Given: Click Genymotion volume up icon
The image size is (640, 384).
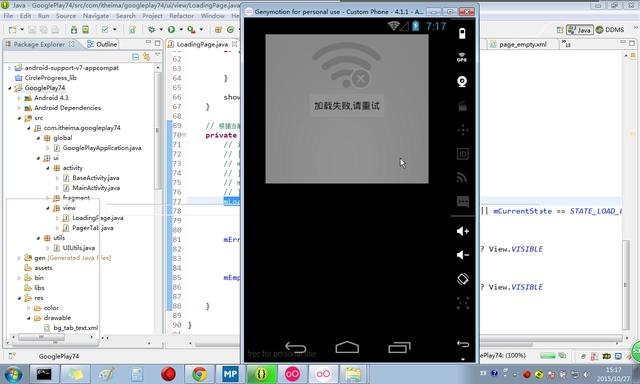Looking at the screenshot, I should click(x=462, y=231).
